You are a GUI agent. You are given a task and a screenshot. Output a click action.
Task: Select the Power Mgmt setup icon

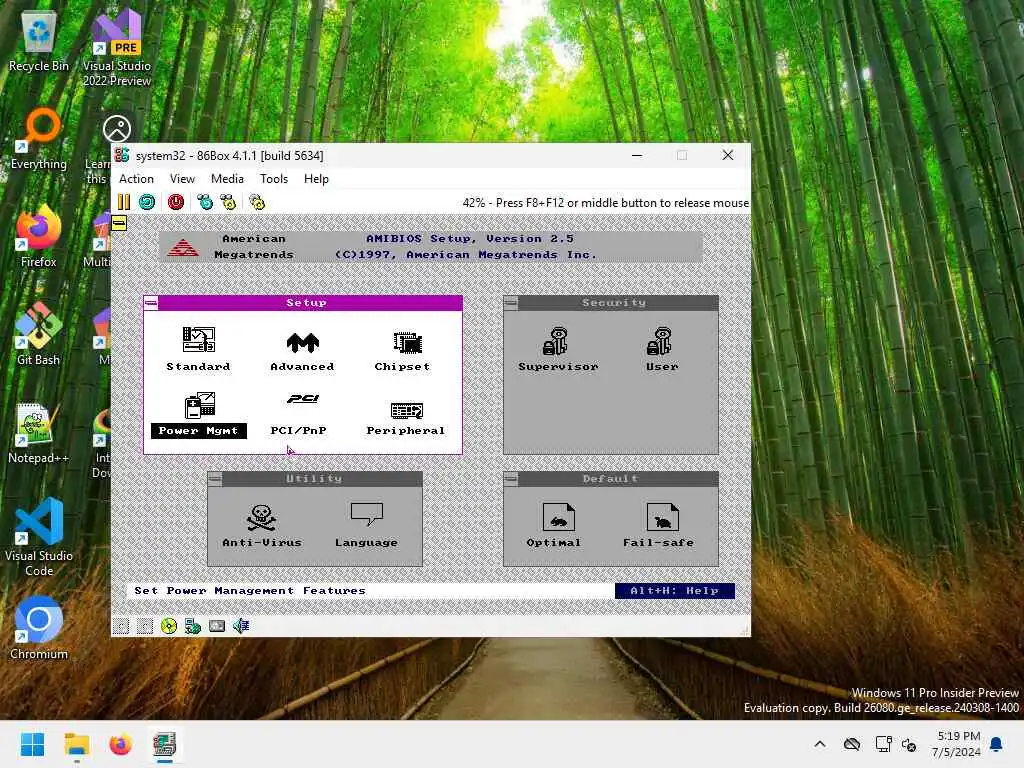click(x=199, y=415)
